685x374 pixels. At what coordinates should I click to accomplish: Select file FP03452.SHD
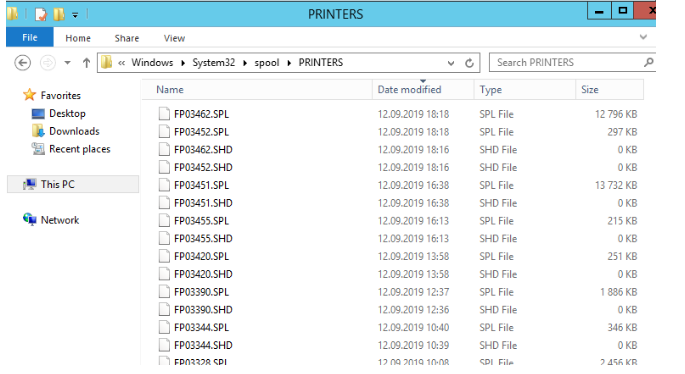203,167
